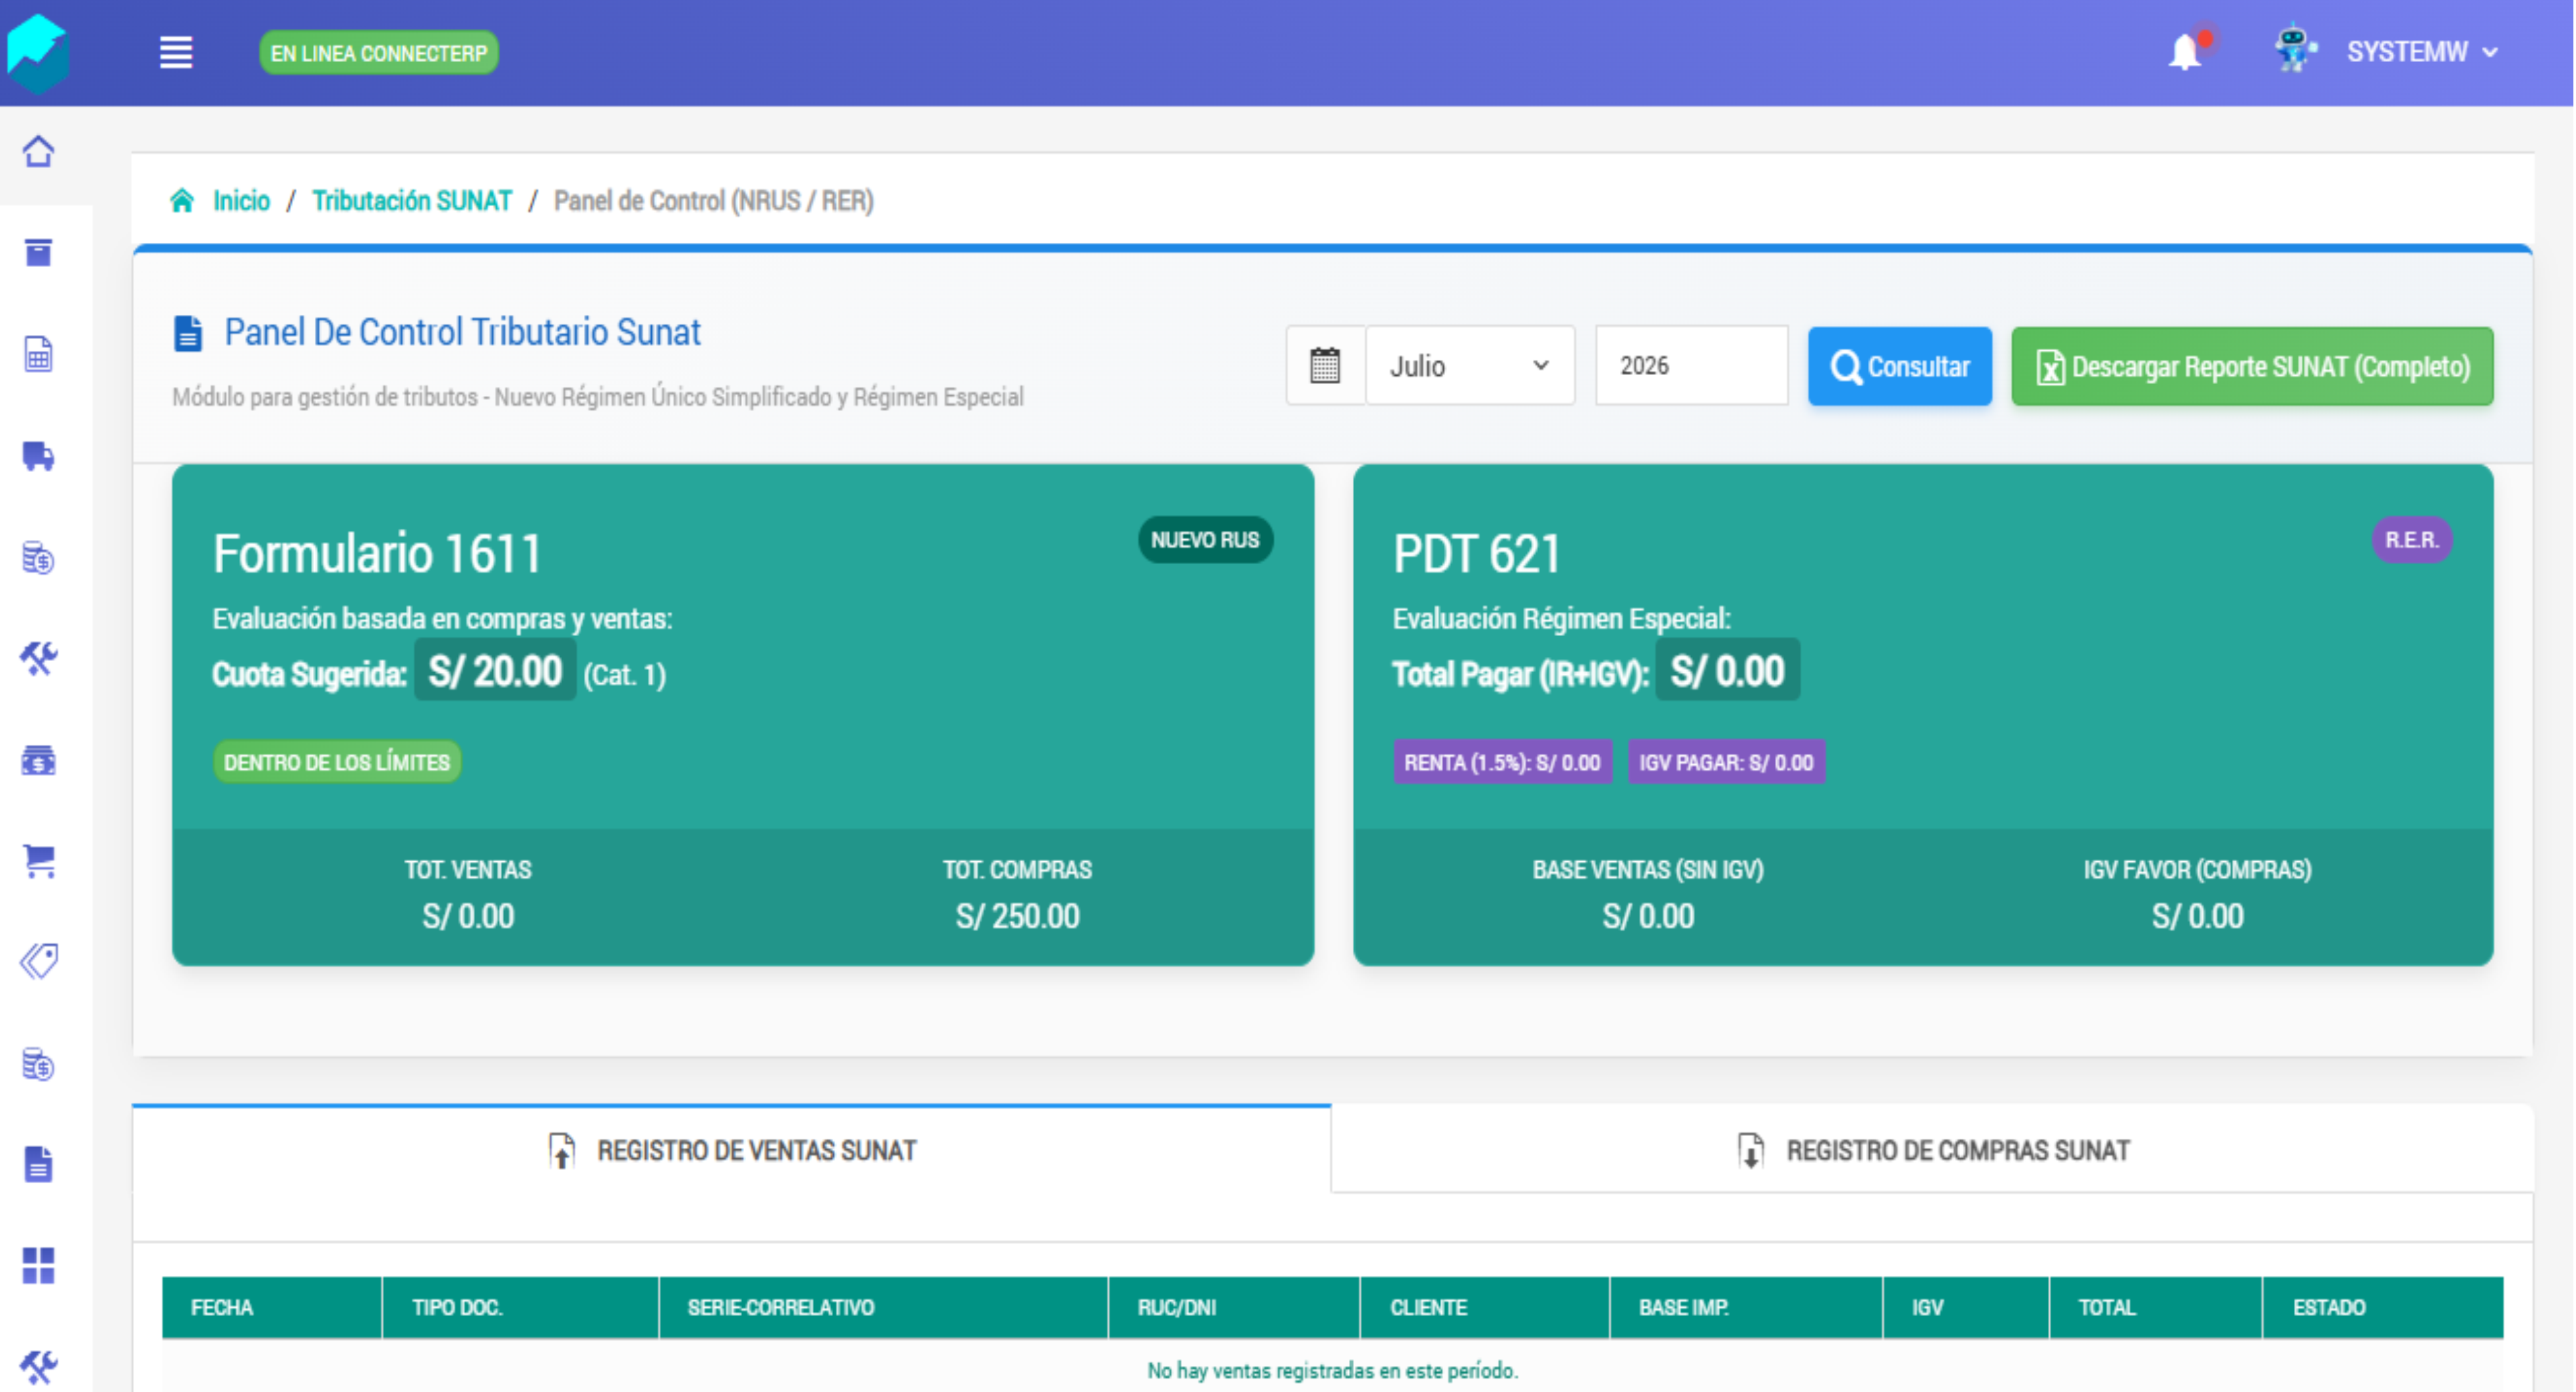Open the calculator sidebar icon
2576x1392 pixels.
pos(38,354)
